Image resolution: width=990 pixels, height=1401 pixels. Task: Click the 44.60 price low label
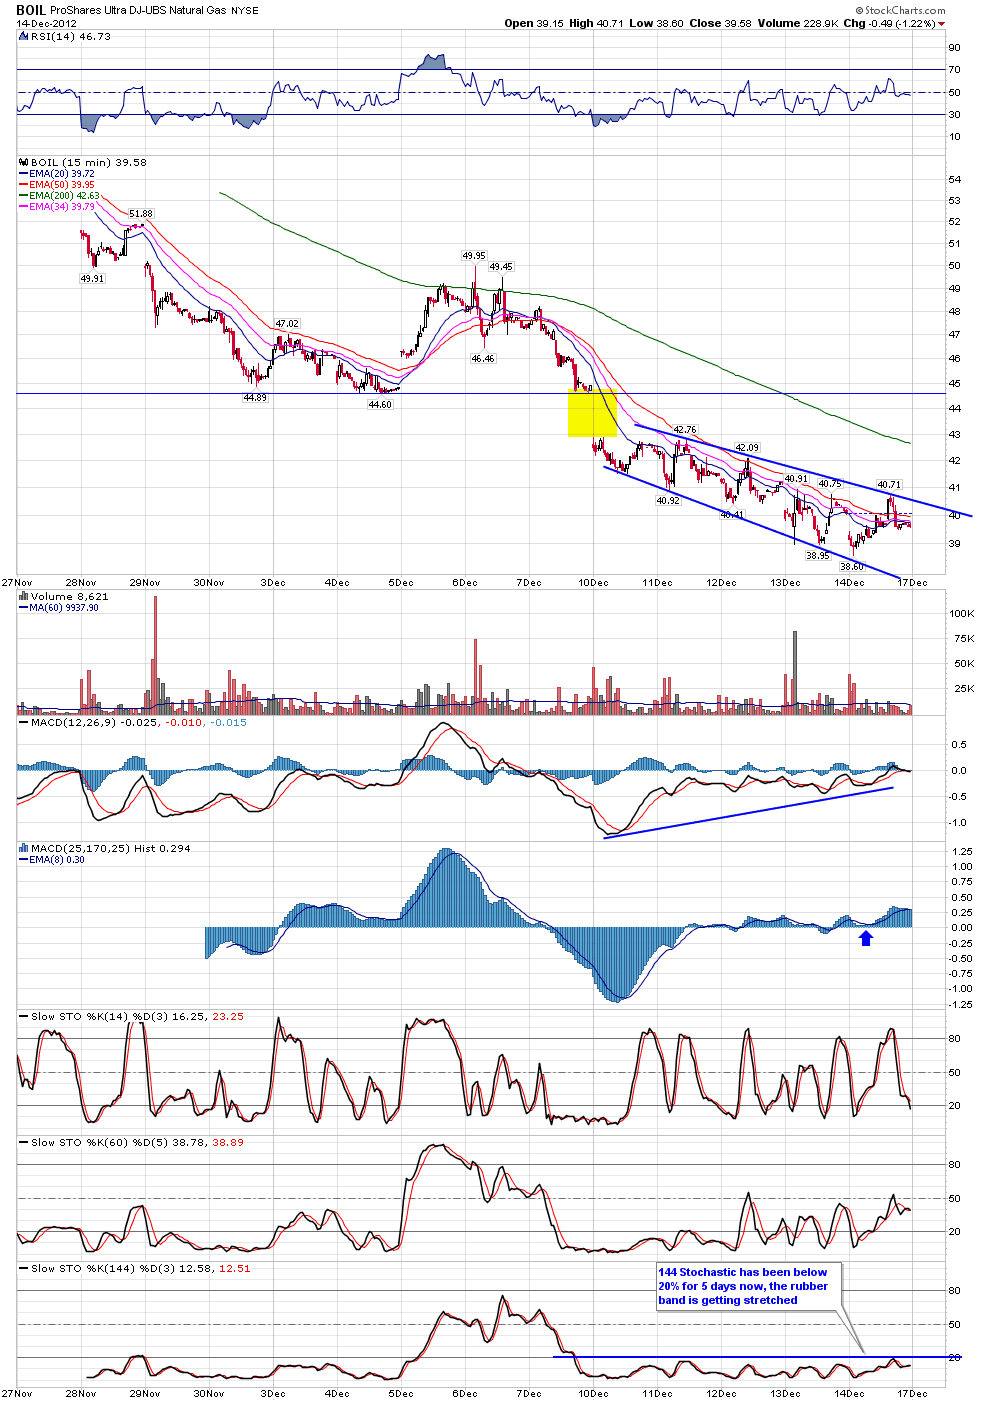click(x=380, y=405)
